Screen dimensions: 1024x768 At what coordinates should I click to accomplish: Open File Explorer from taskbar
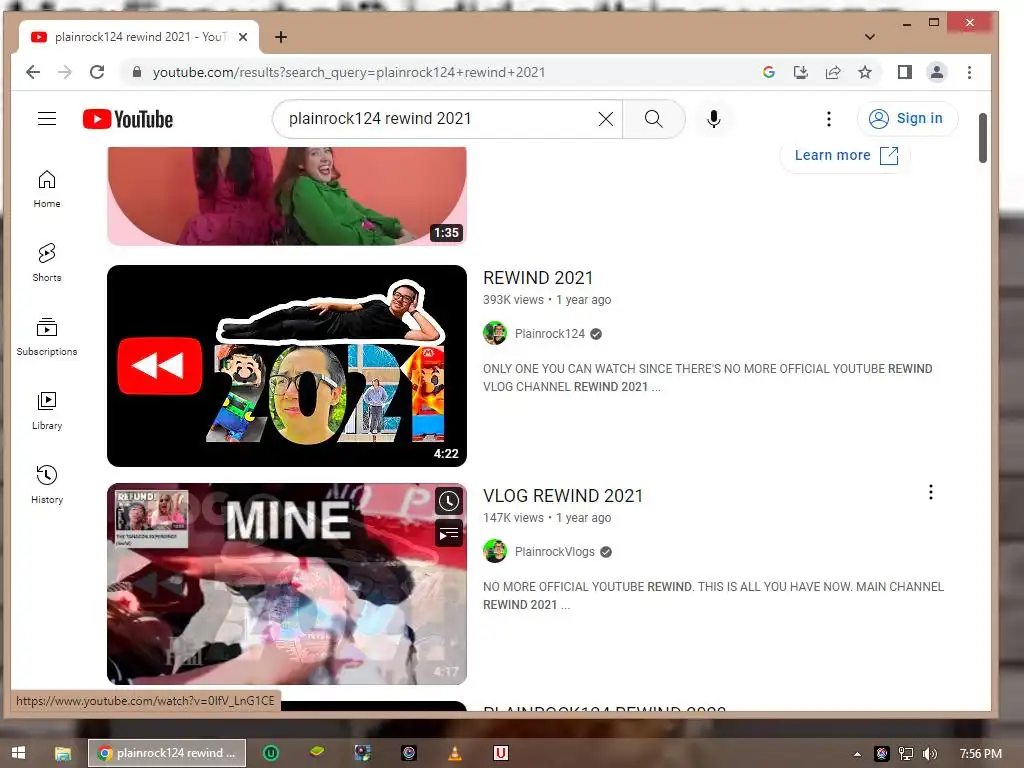[x=63, y=754]
